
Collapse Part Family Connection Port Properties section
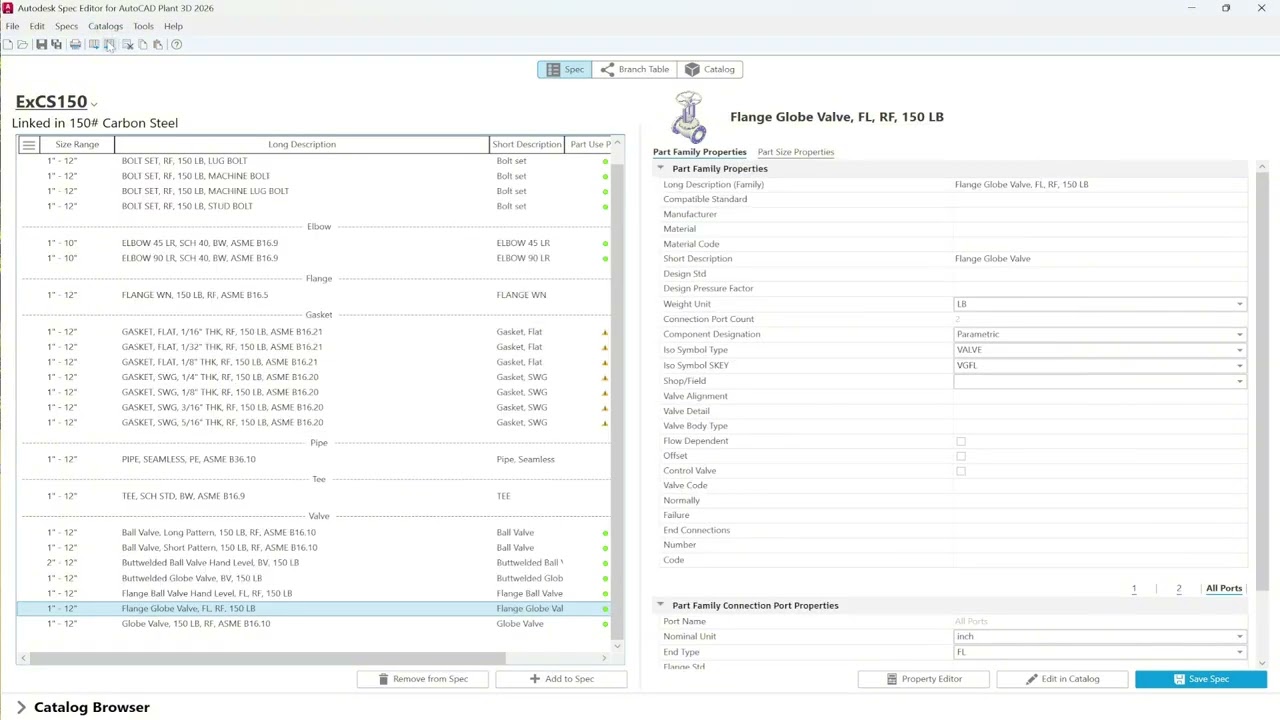660,605
